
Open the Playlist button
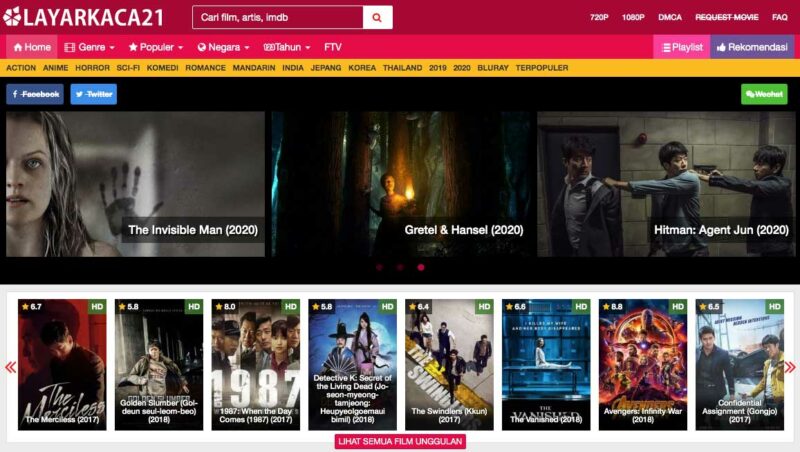[x=682, y=47]
